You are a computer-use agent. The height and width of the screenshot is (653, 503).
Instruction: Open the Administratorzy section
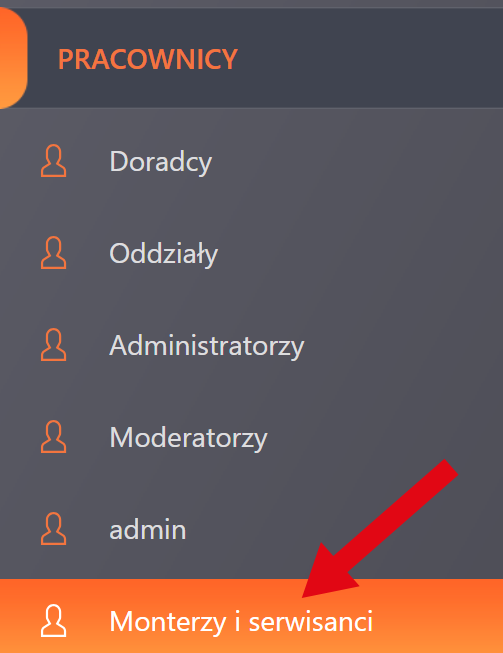tap(207, 346)
